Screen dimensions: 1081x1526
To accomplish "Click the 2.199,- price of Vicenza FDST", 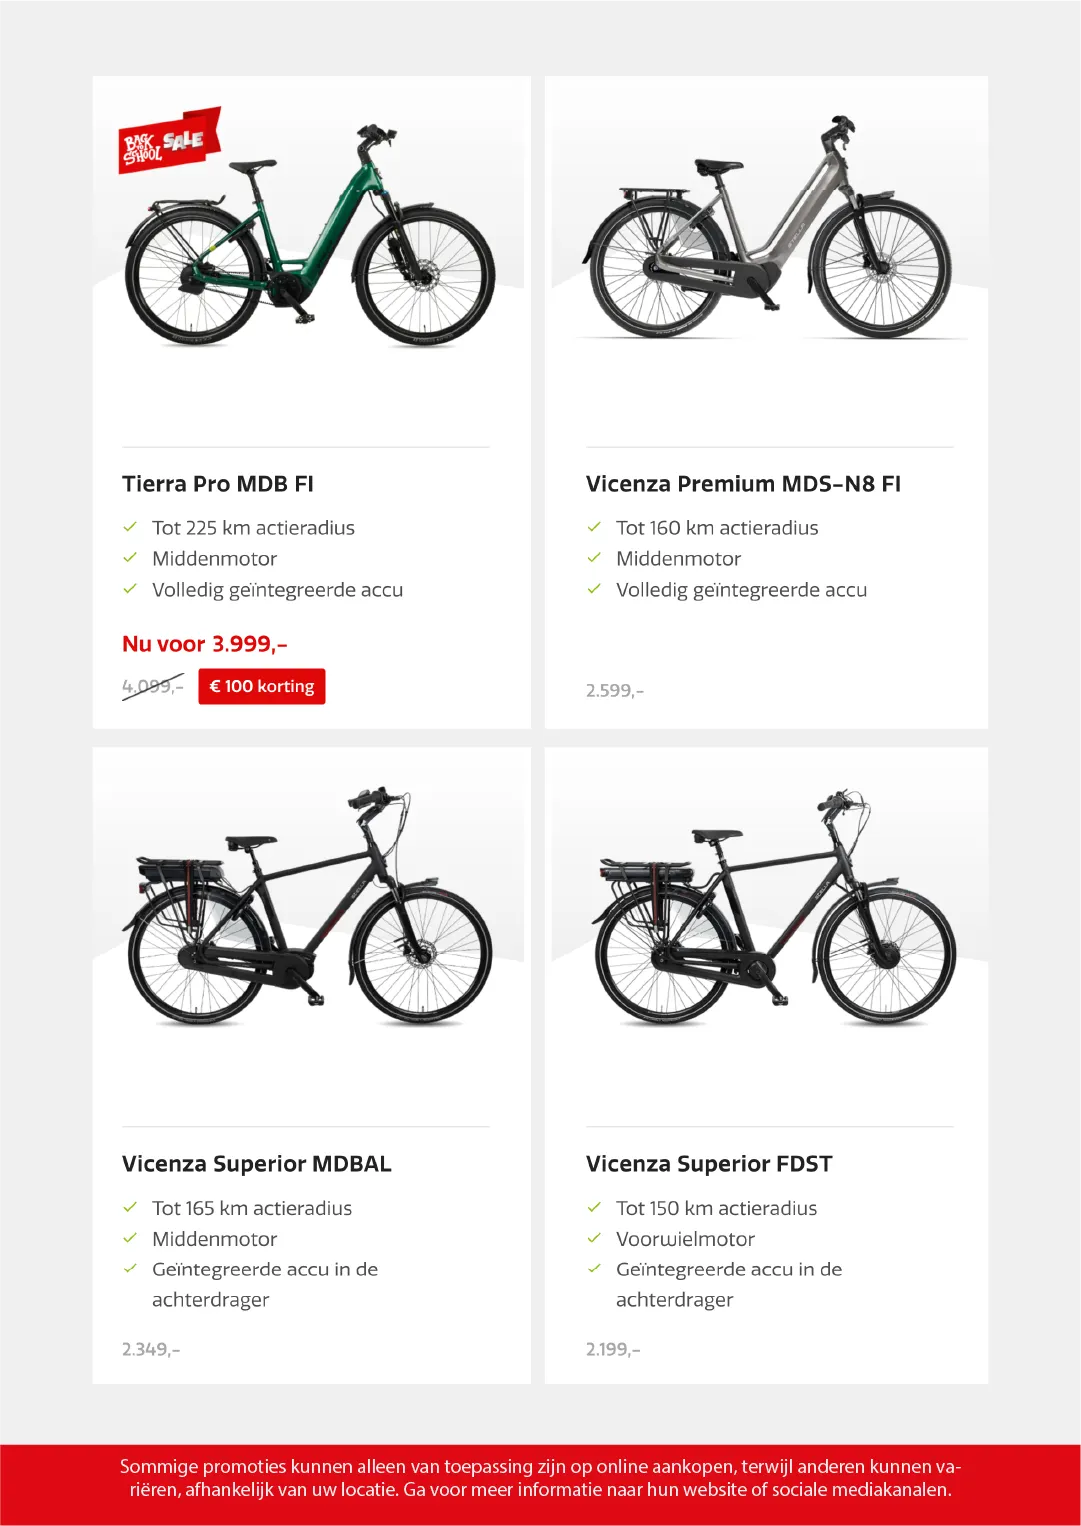I will tap(613, 1349).
